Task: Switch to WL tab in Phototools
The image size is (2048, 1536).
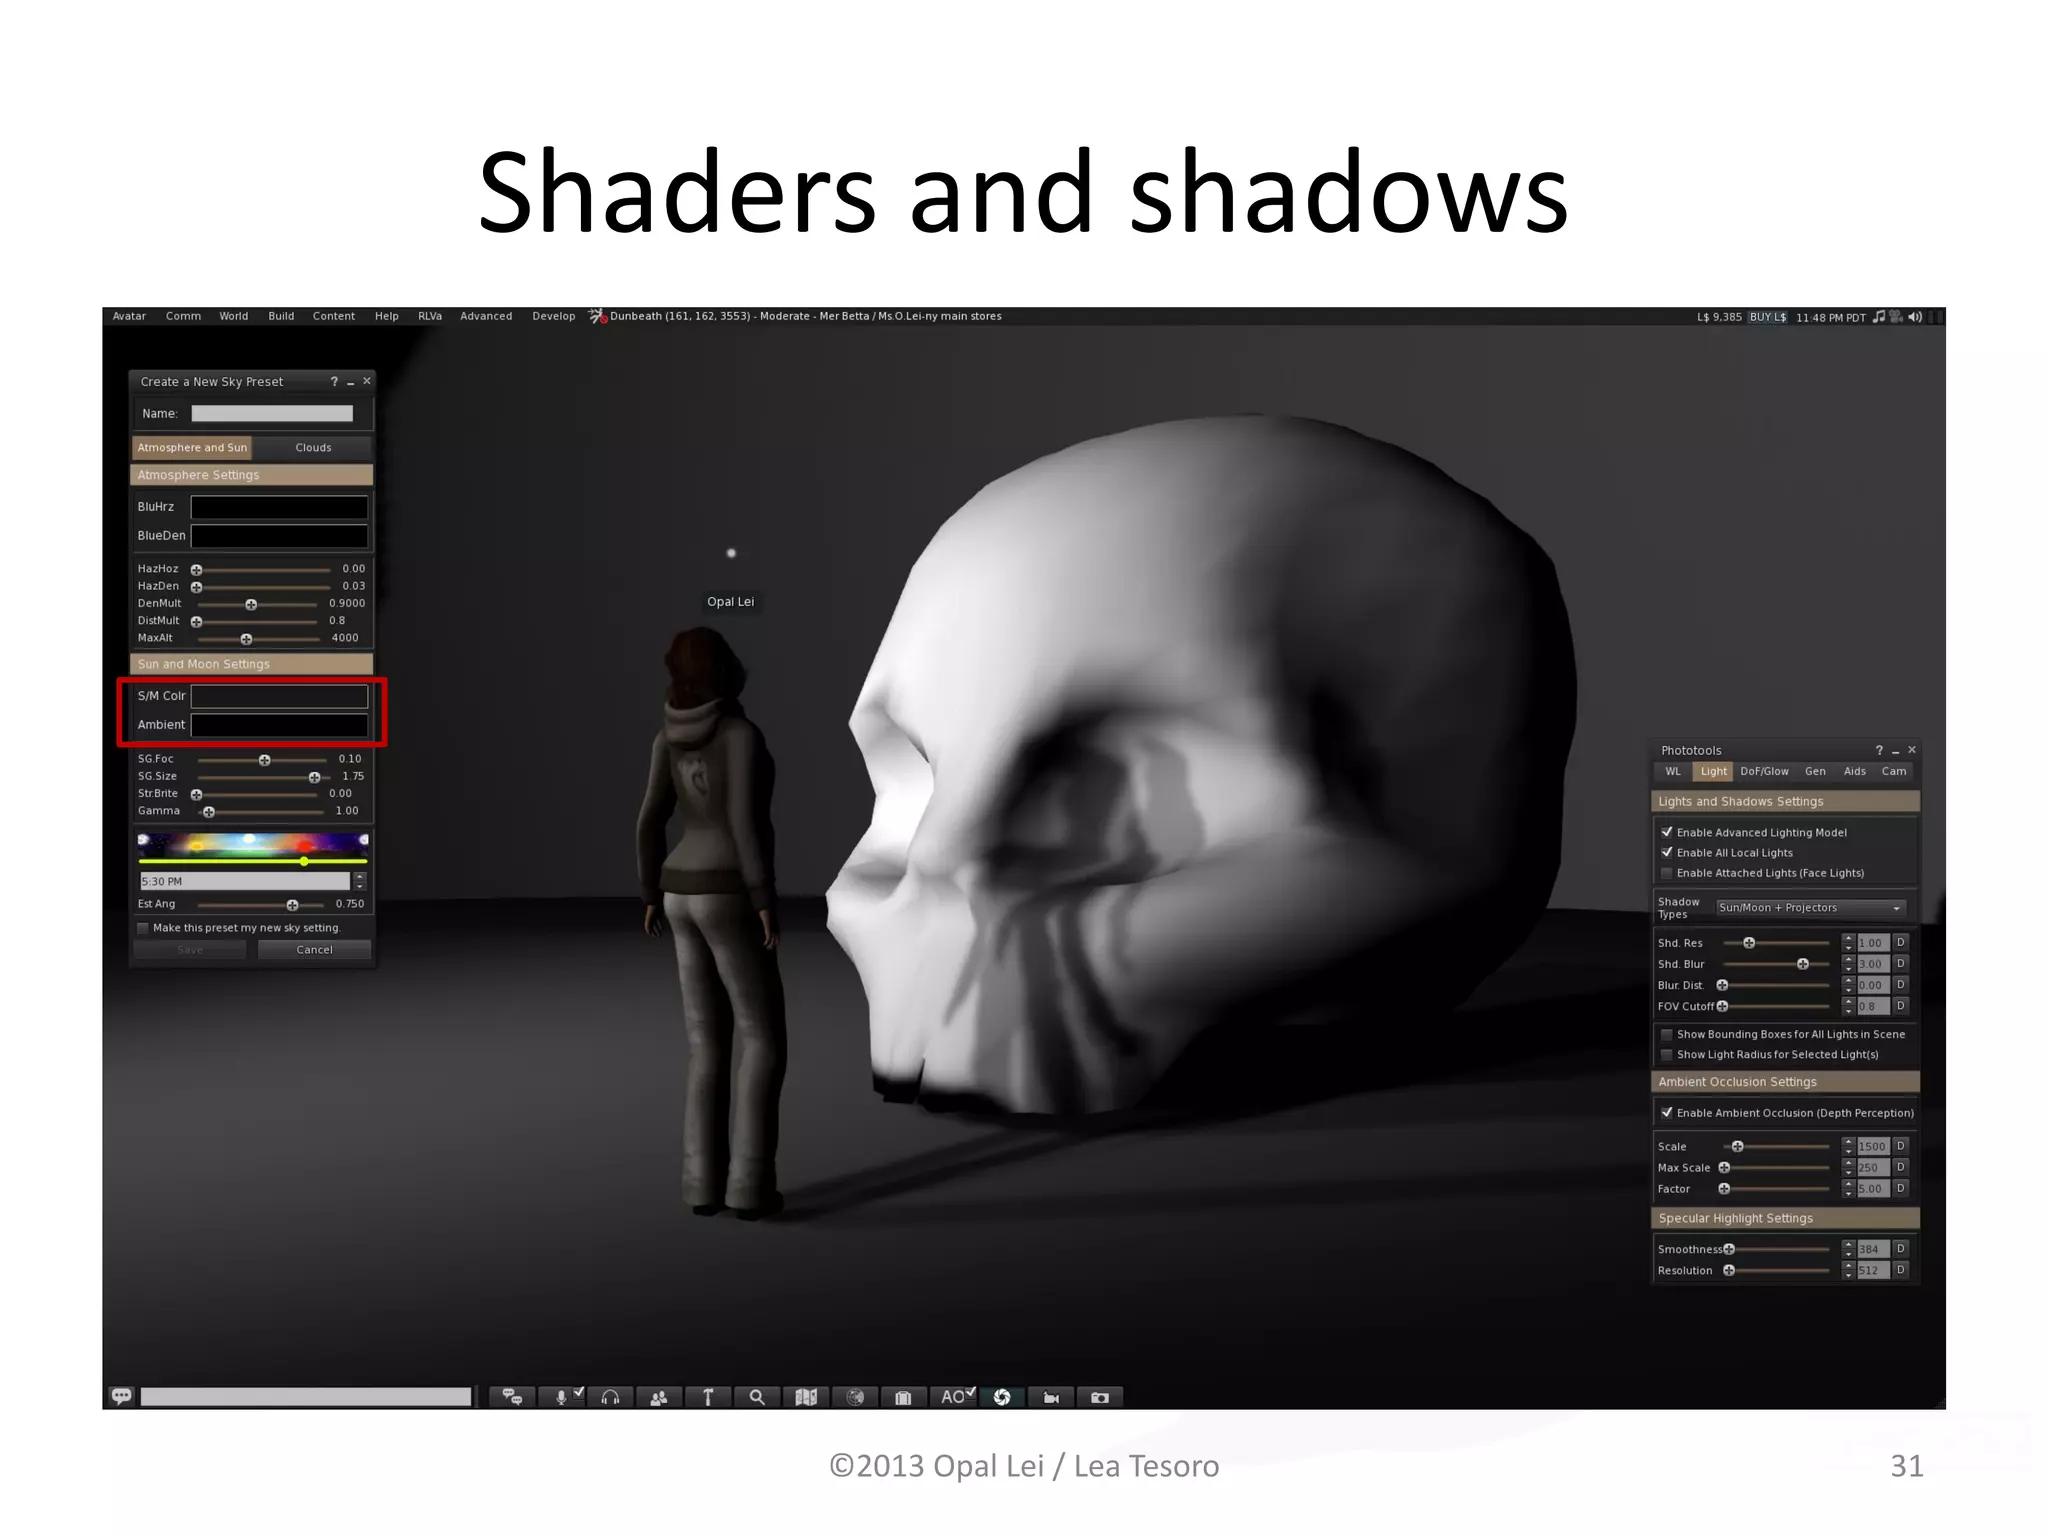Action: pos(1673,771)
